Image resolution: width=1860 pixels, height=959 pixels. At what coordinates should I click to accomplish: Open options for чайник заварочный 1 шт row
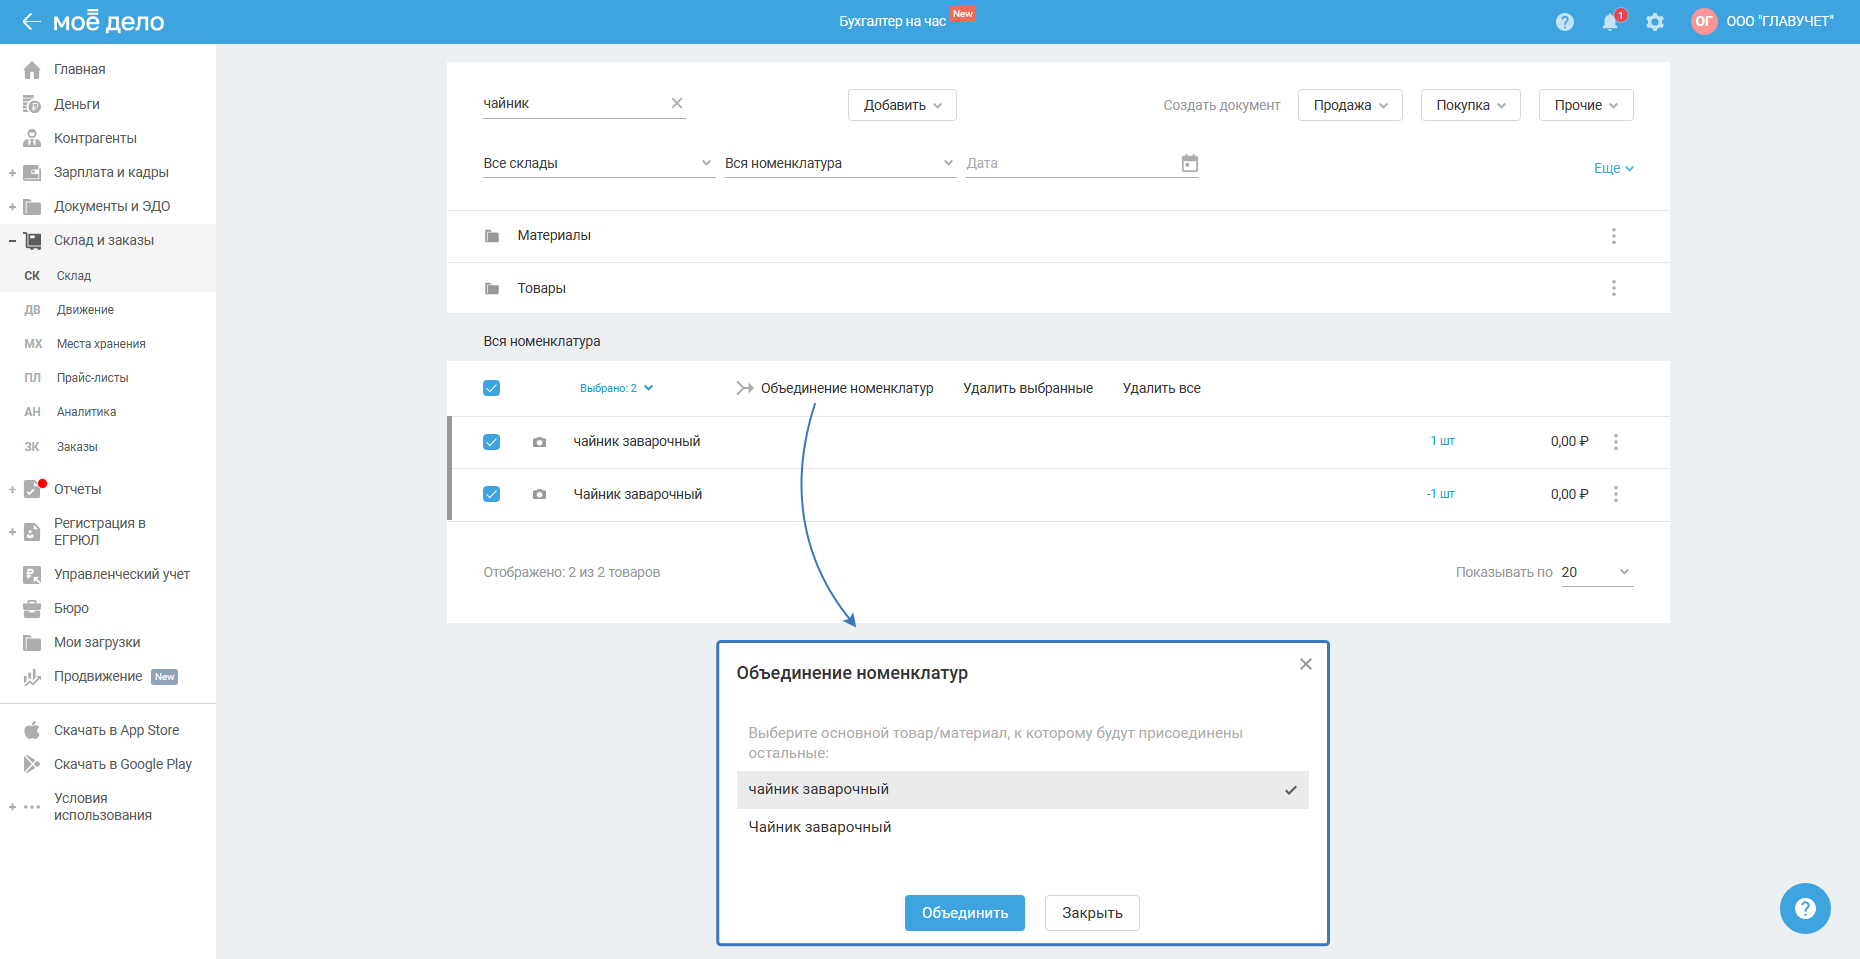pos(1615,442)
